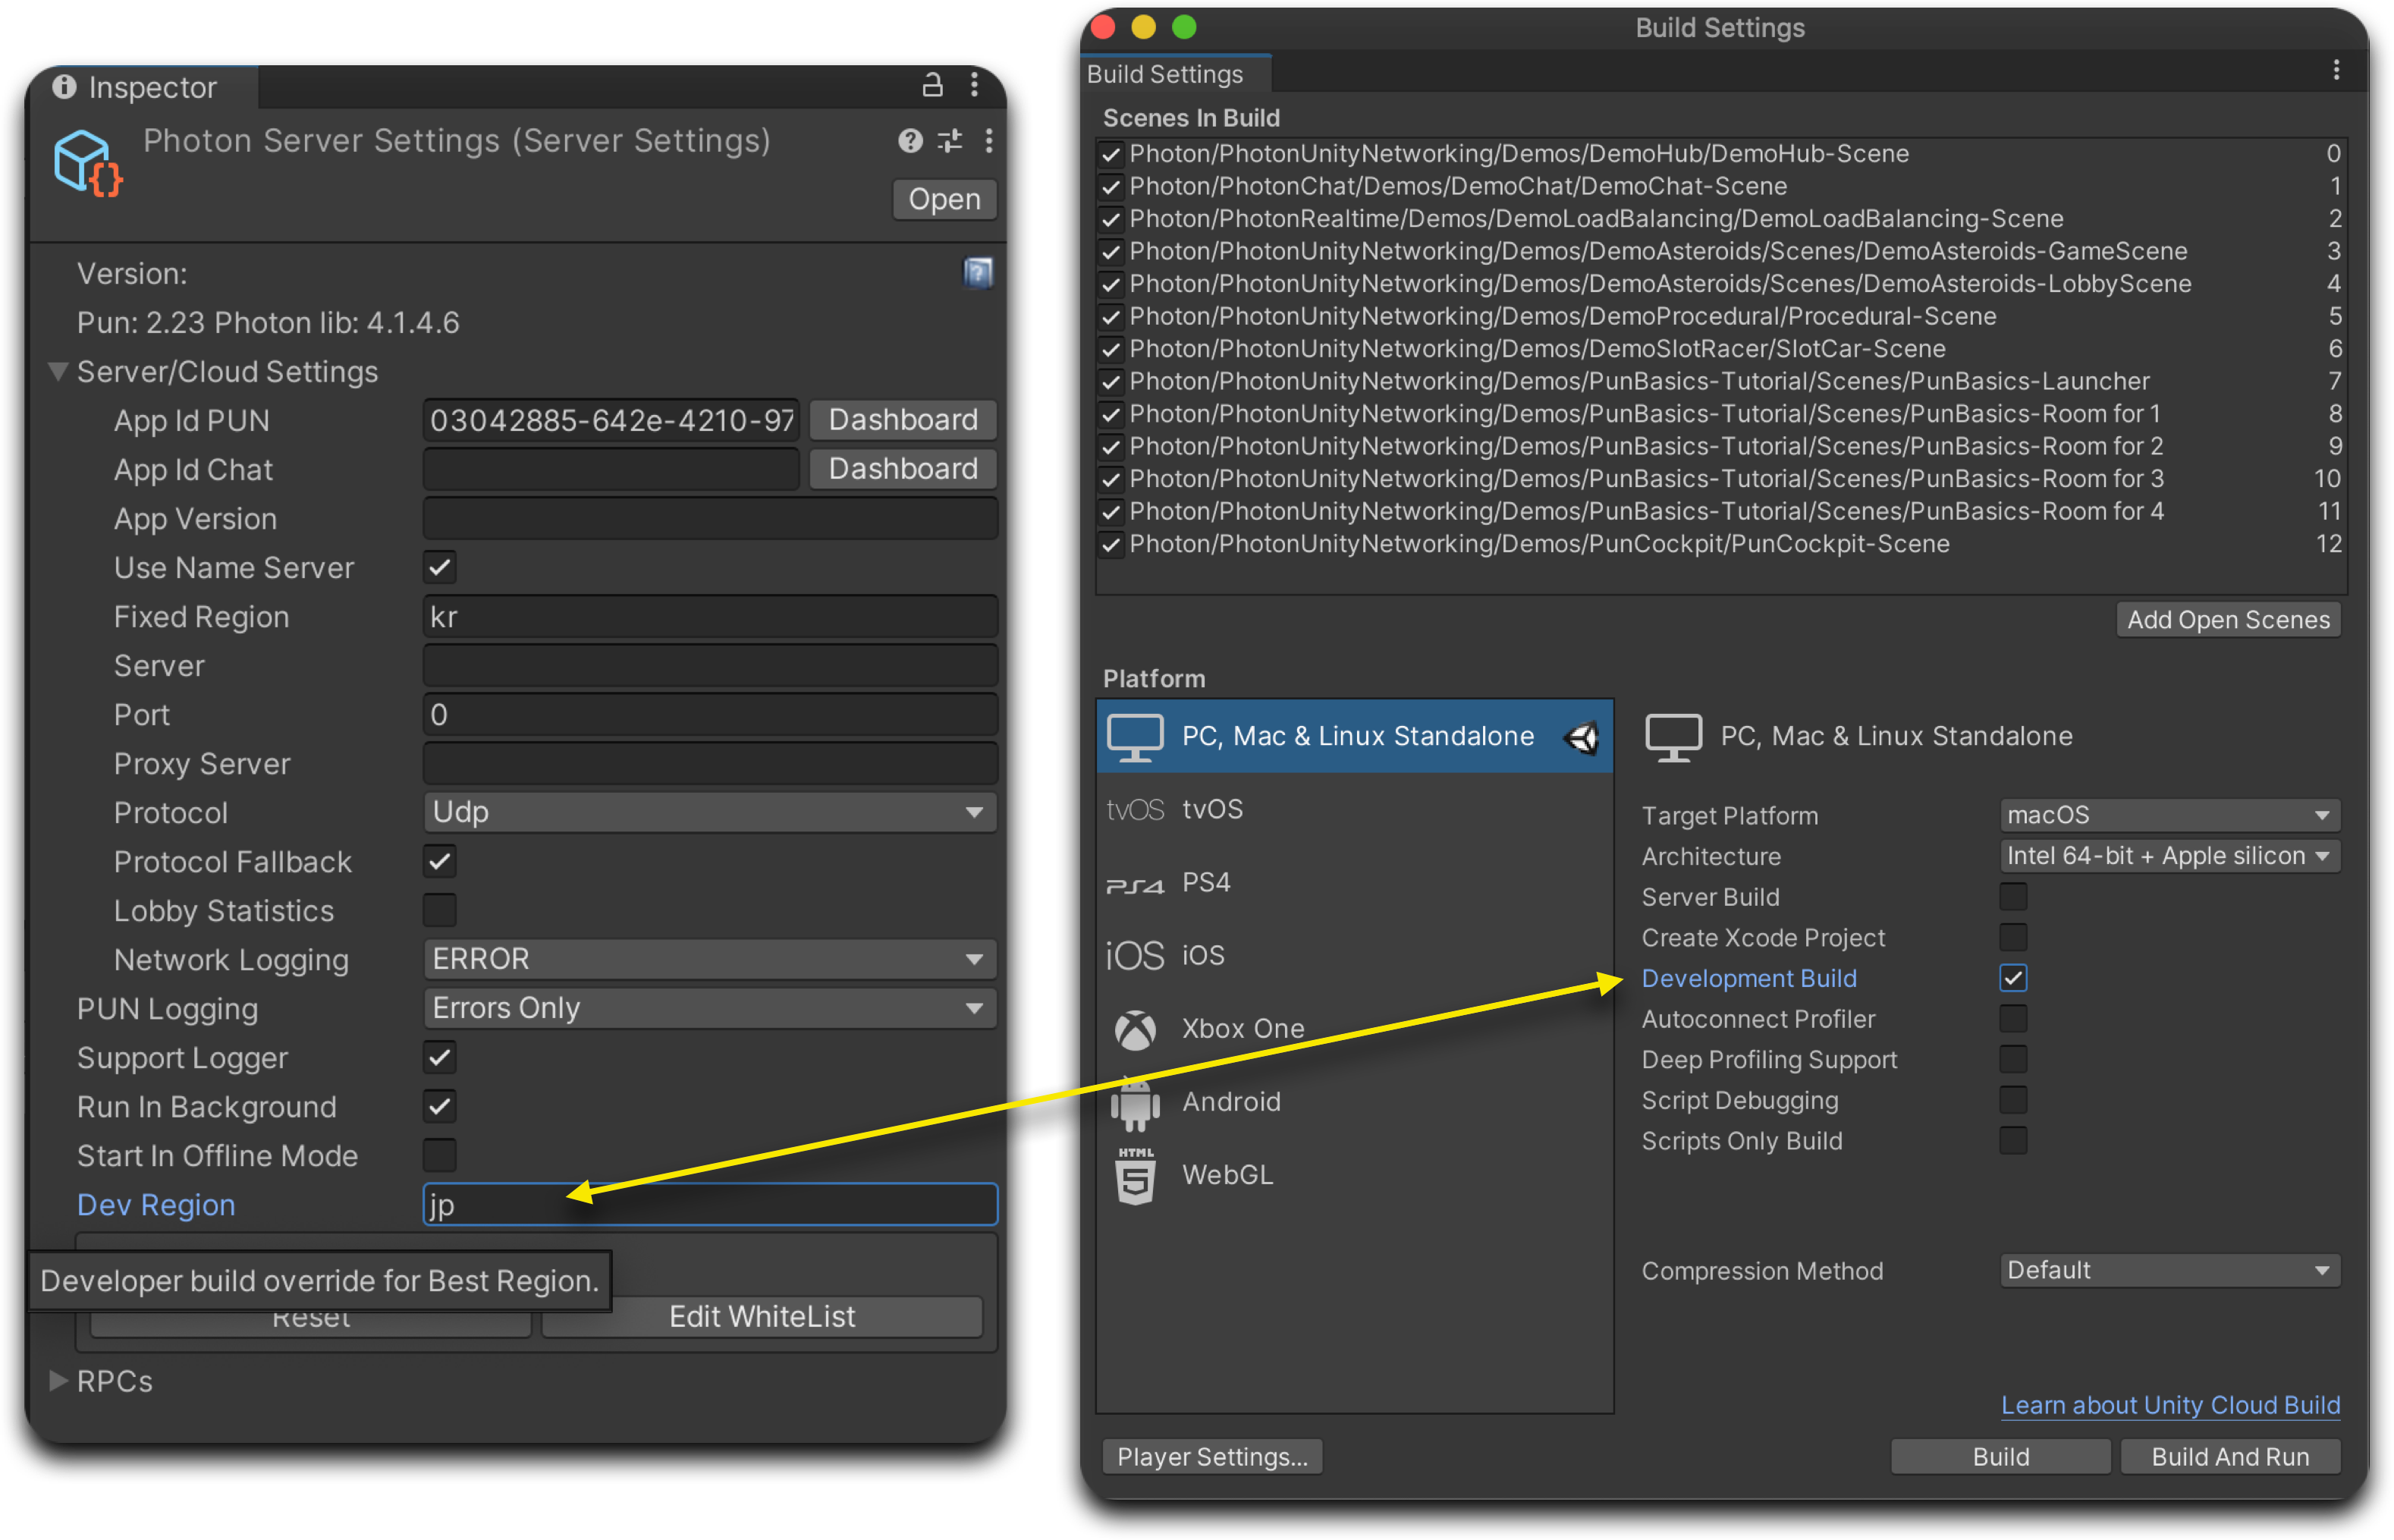2394x1540 pixels.
Task: Open Protocol Udp dropdown
Action: tap(710, 812)
